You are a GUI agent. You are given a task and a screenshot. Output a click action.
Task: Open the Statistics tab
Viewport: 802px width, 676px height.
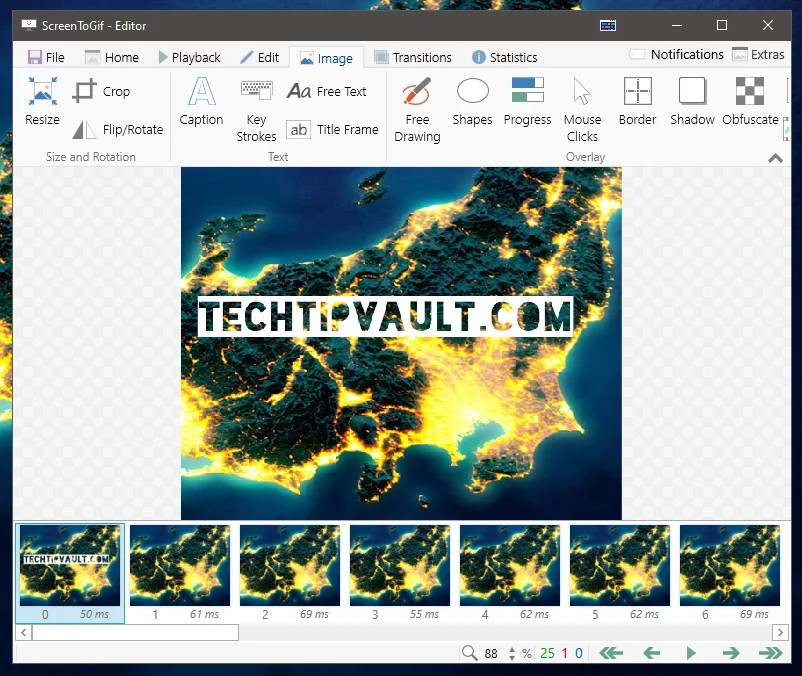coord(505,57)
